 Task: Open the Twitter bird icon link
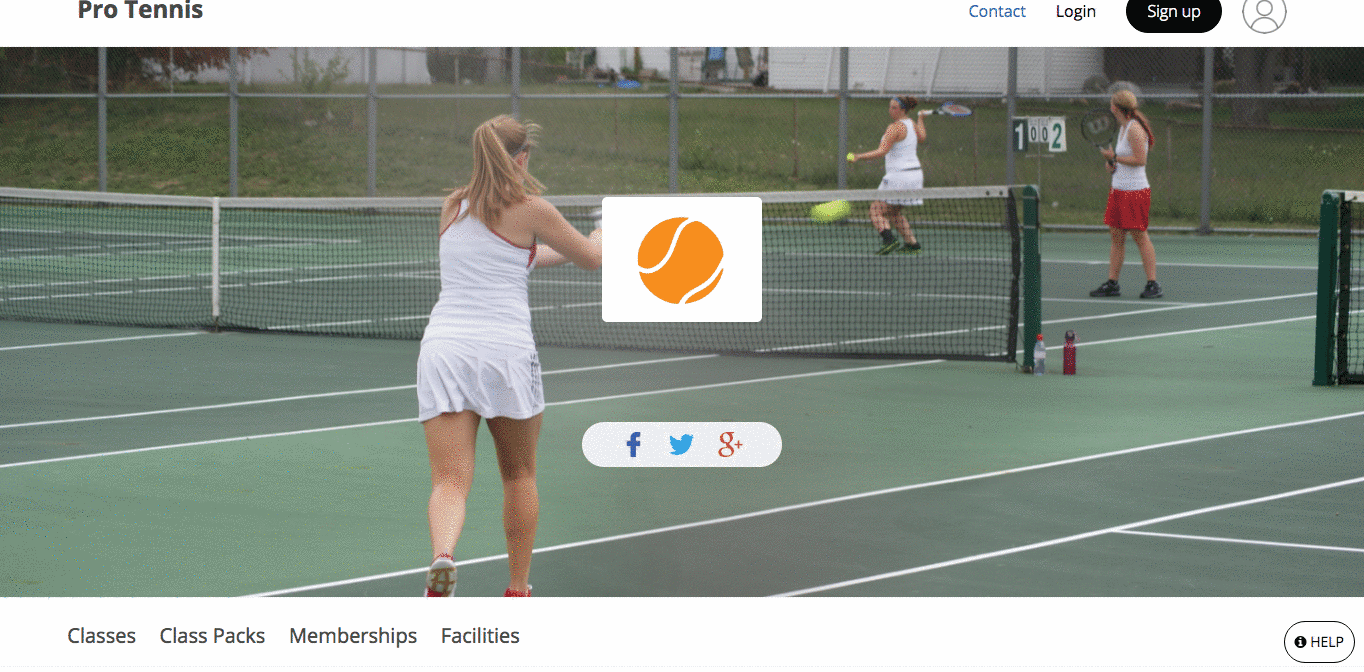(681, 445)
